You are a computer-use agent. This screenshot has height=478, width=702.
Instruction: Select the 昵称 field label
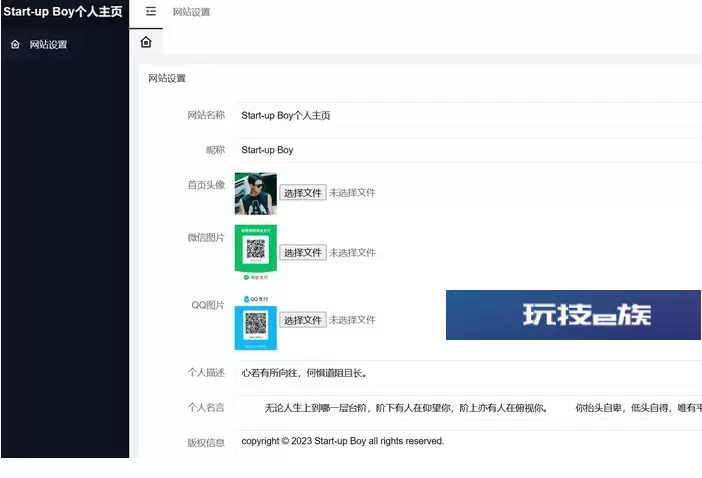215,150
